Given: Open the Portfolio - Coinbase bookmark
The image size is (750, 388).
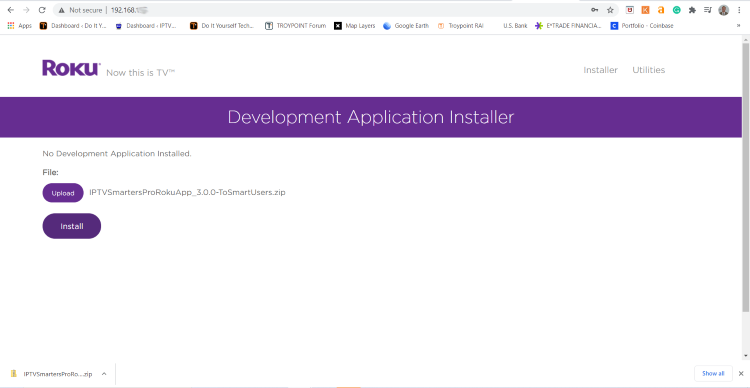Looking at the screenshot, I should pos(642,26).
